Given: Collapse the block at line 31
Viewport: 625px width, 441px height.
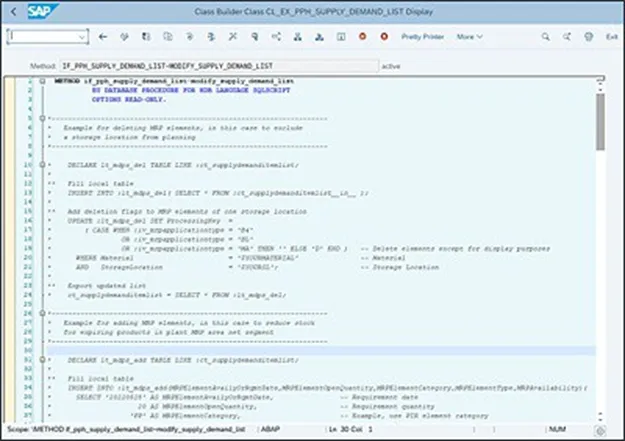Looking at the screenshot, I should (x=42, y=360).
